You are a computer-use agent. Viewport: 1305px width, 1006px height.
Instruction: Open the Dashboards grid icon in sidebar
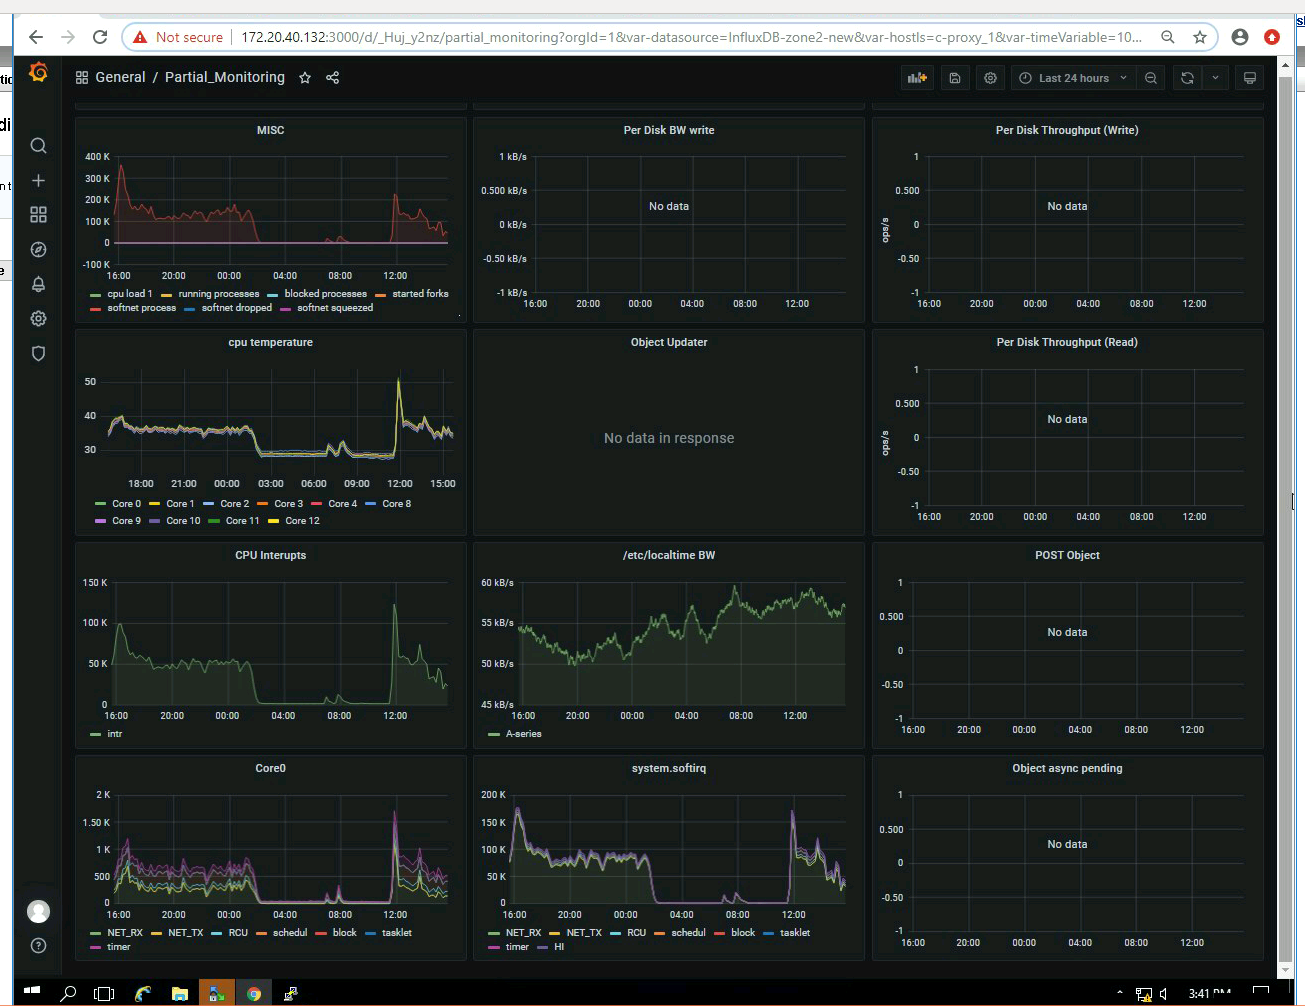click(x=38, y=215)
